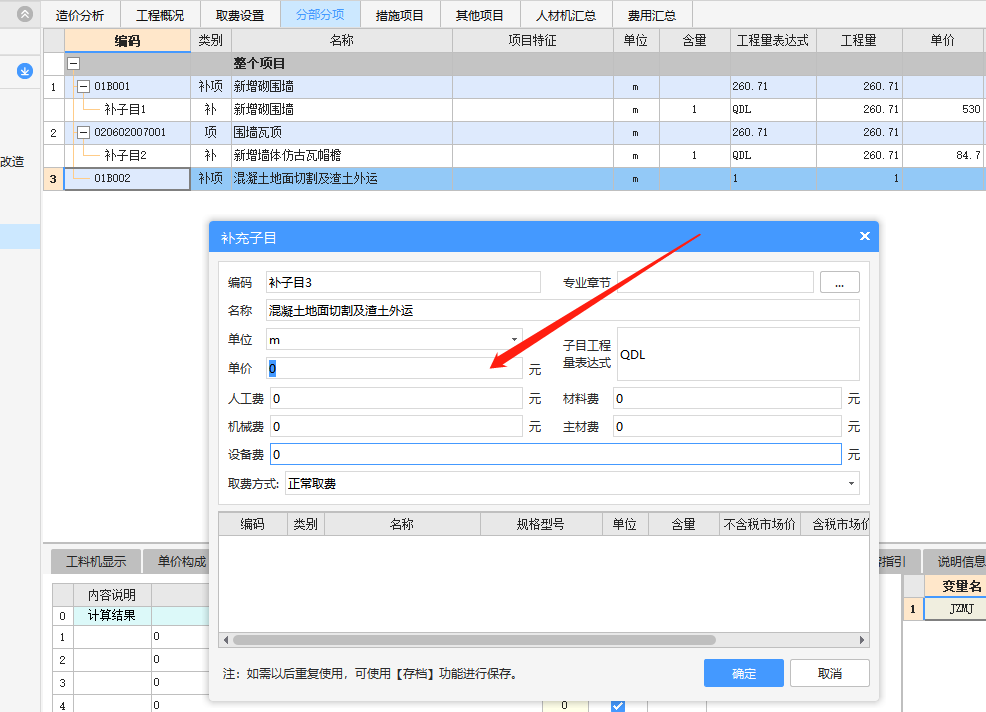Open the 单位 dropdown in the dialog
Screen dimensions: 986x712
(x=514, y=340)
